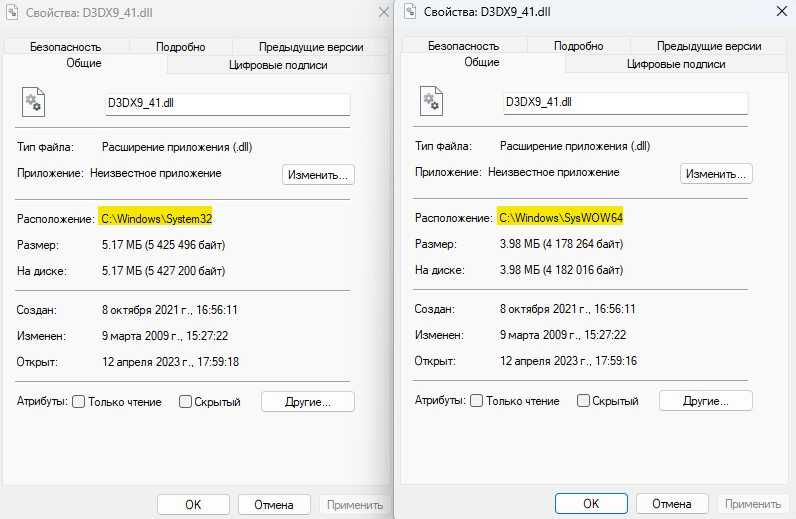
Task: Open Цифровые подписи tab in left window
Action: [278, 65]
